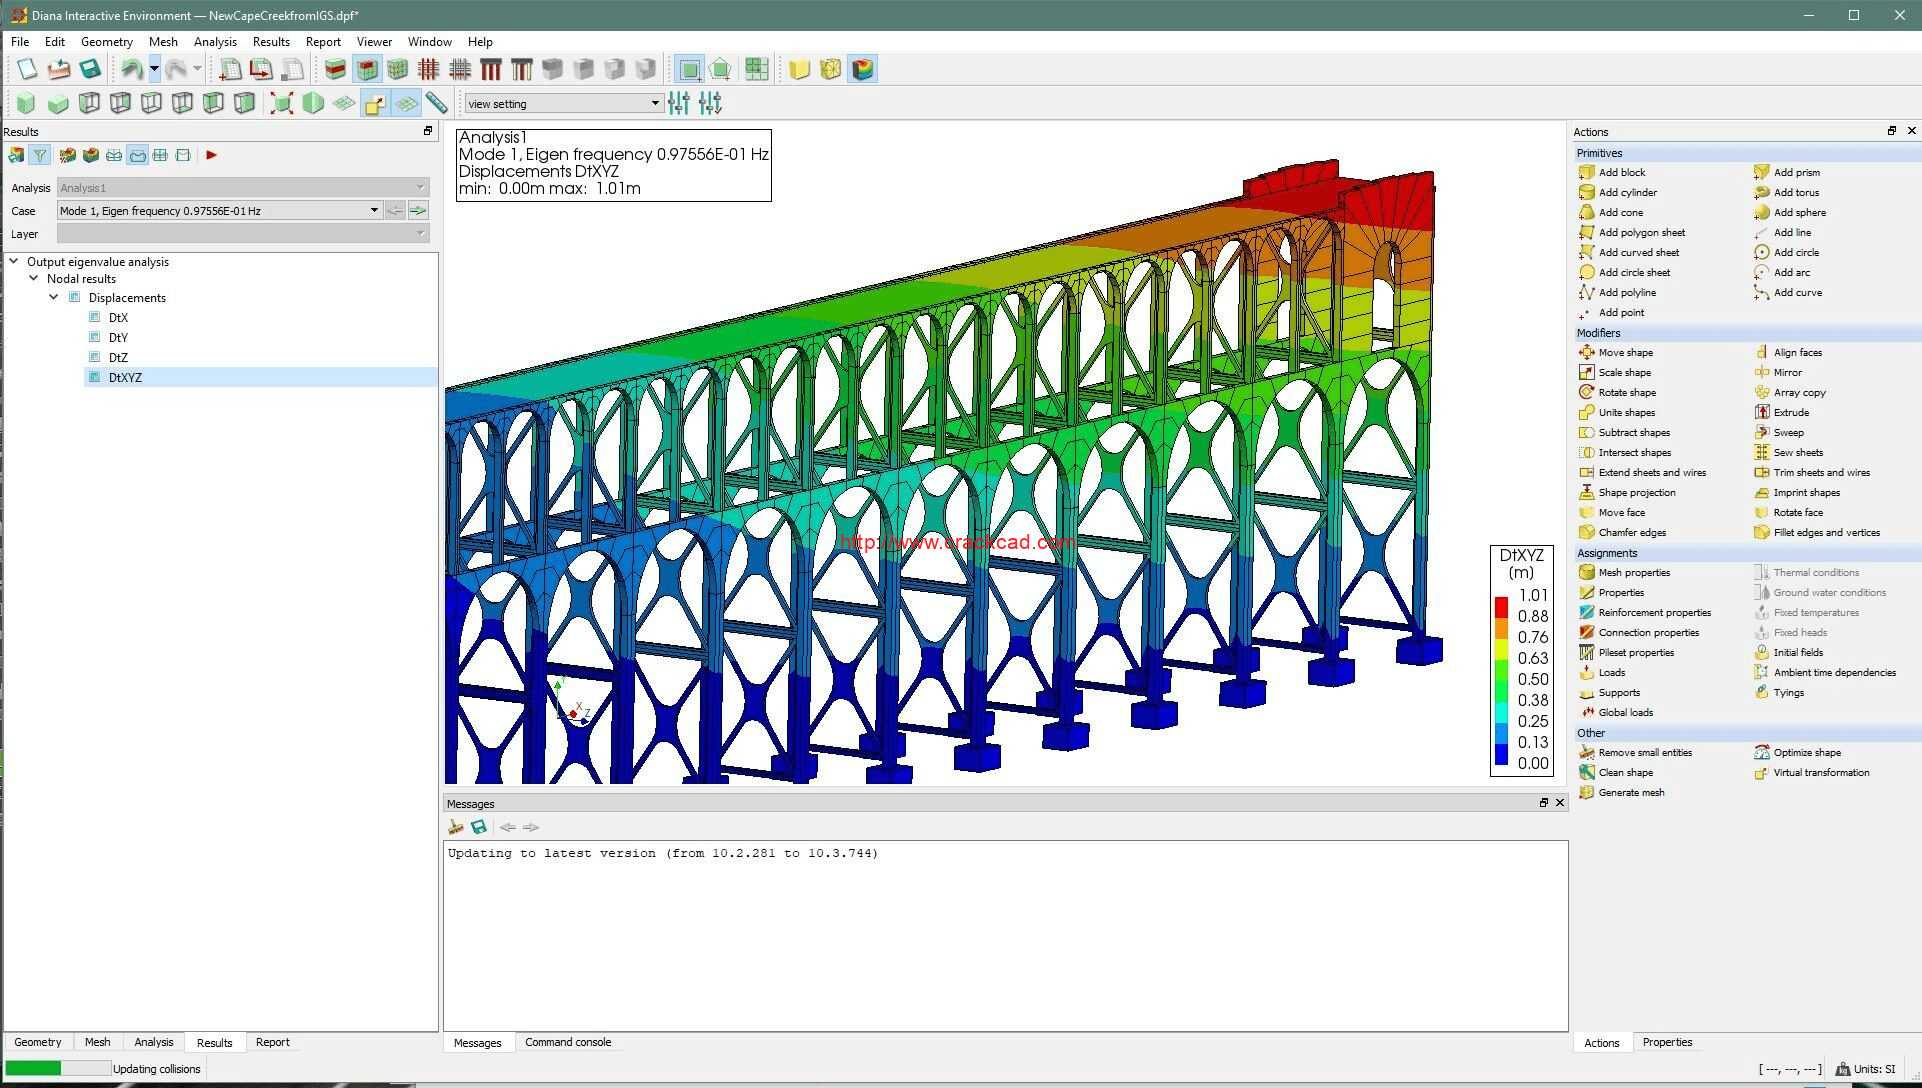Toggle the percent contour result icon
Image resolution: width=1922 pixels, height=1088 pixels.
[x=67, y=155]
